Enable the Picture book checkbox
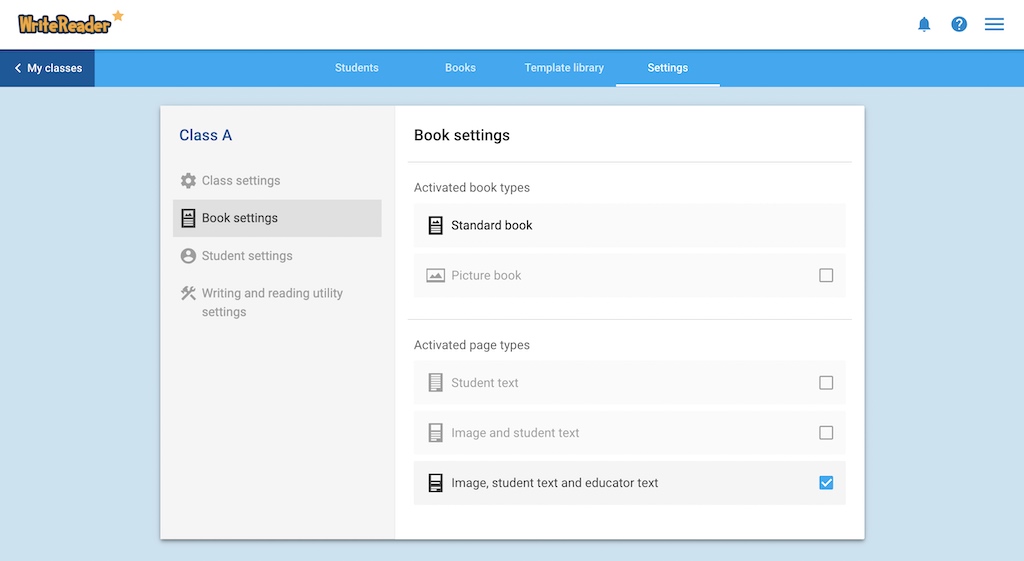The height and width of the screenshot is (561, 1024). pyautogui.click(x=826, y=275)
